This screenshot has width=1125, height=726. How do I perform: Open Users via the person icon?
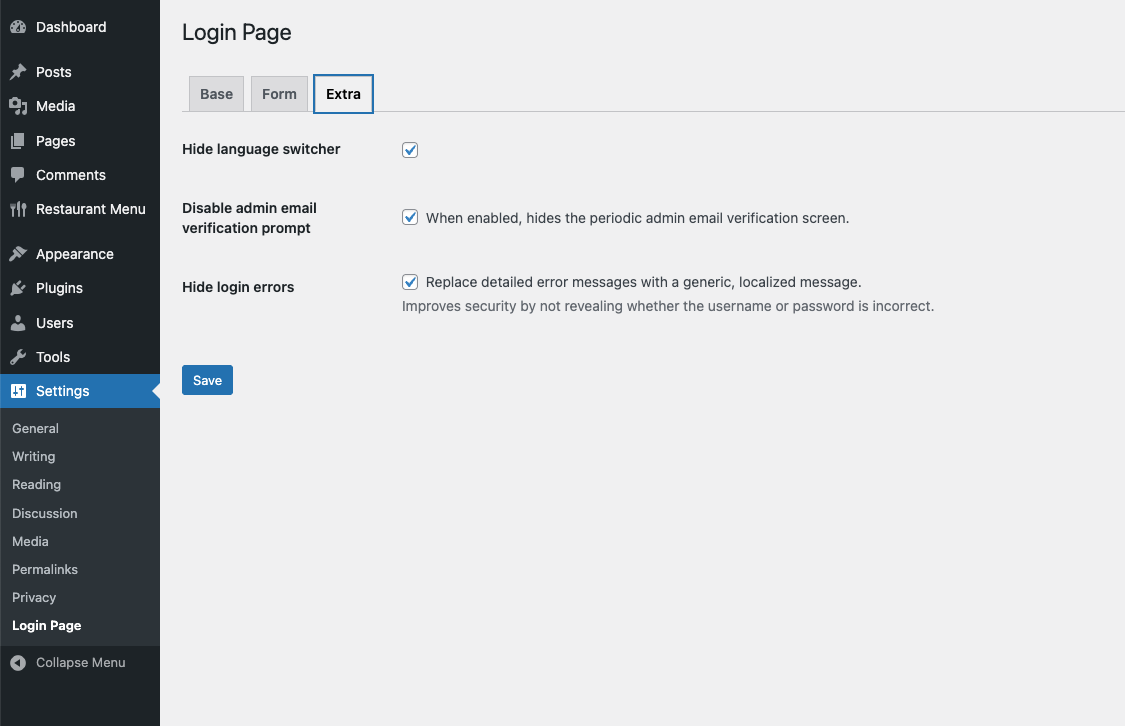pyautogui.click(x=18, y=322)
